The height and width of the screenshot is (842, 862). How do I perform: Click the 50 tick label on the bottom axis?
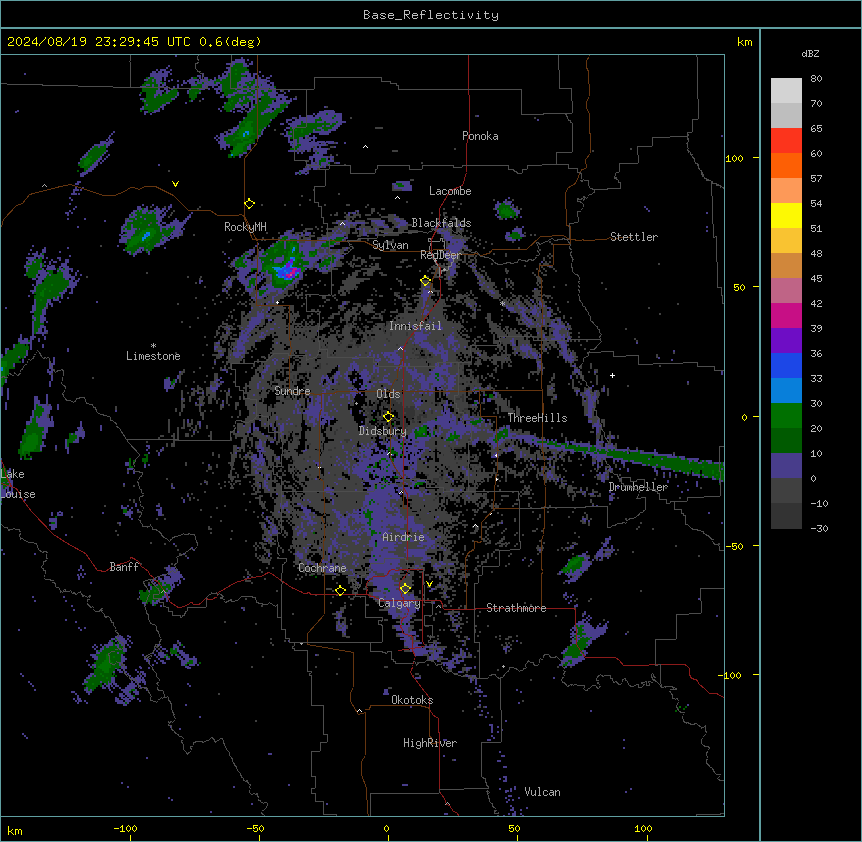pos(514,828)
